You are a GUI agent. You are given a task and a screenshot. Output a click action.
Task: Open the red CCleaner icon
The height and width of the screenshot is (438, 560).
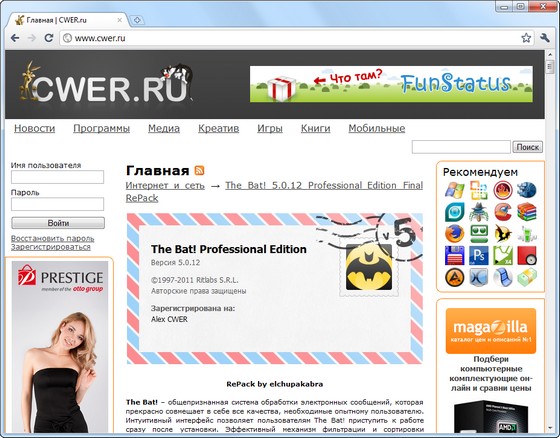[x=503, y=212]
